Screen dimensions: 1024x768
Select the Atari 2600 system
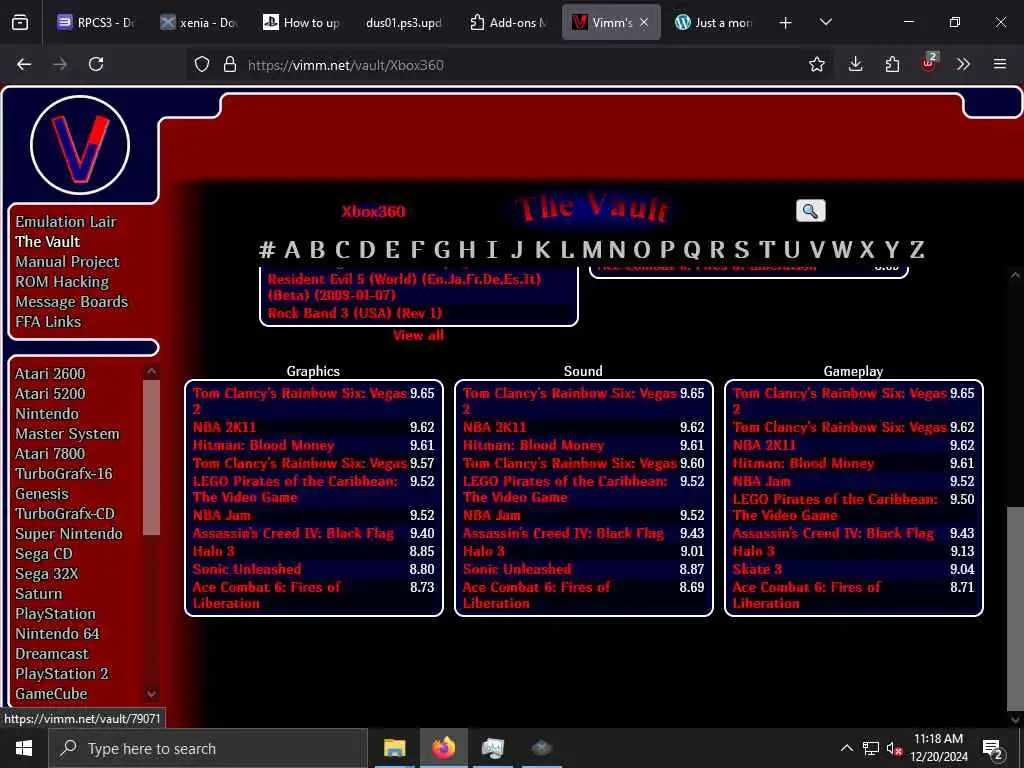pyautogui.click(x=50, y=374)
